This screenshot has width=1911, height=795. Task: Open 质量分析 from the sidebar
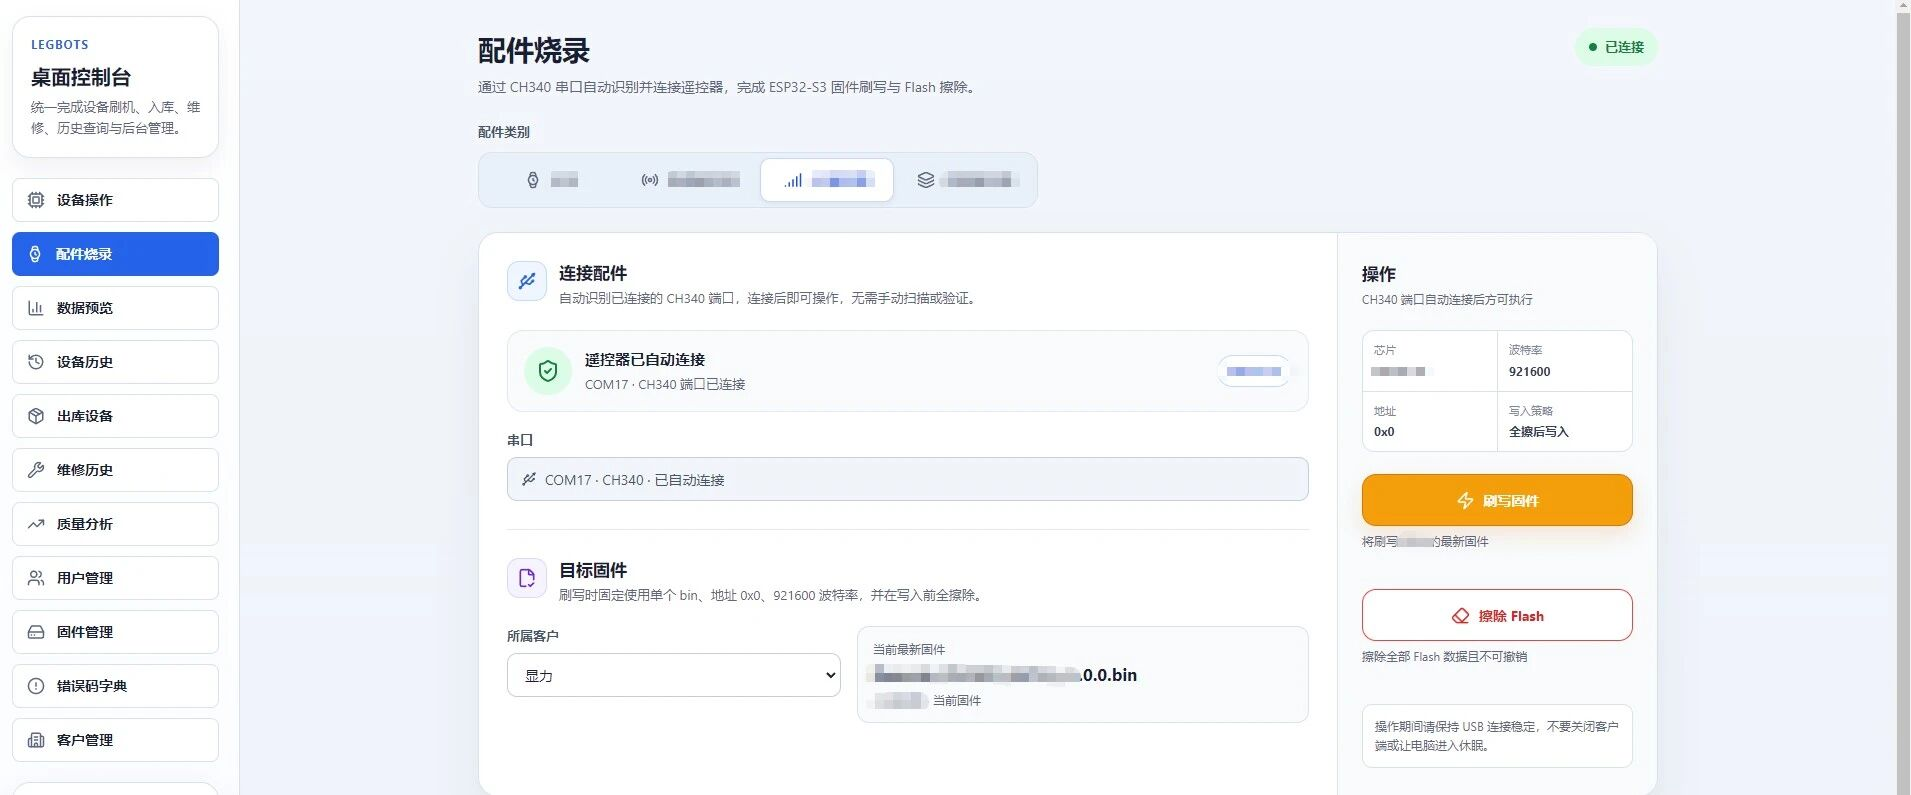tap(115, 524)
